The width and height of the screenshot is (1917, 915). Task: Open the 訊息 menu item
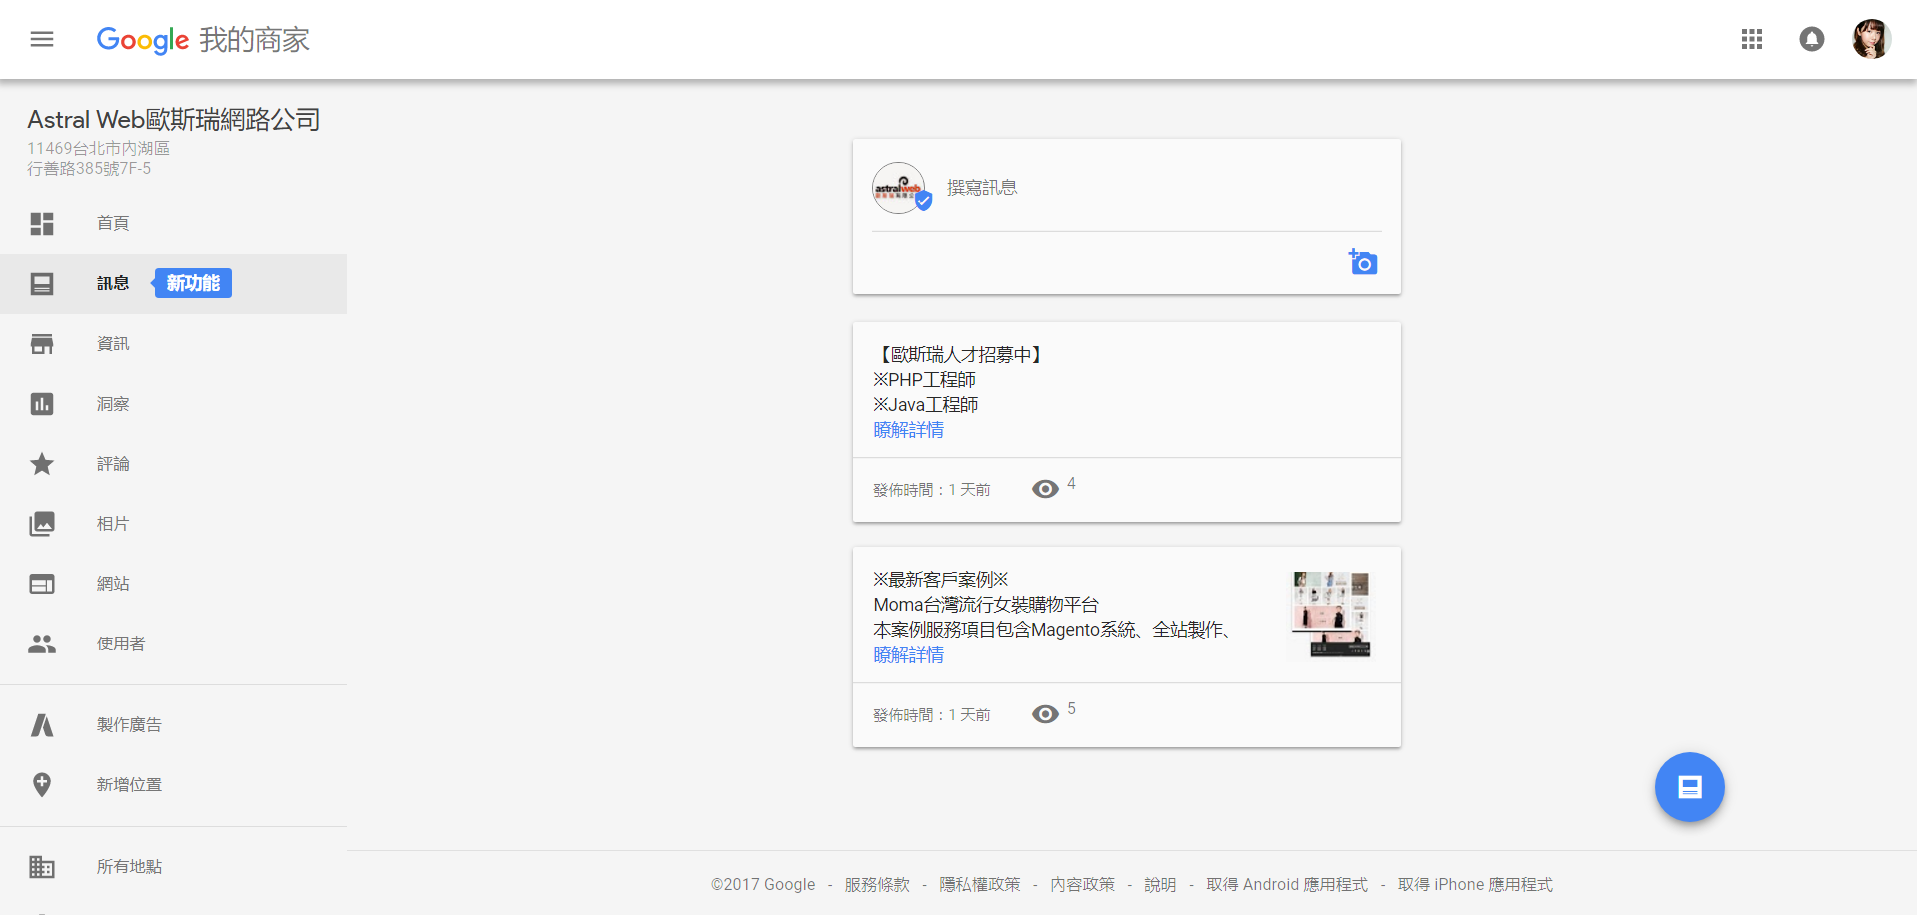(173, 283)
